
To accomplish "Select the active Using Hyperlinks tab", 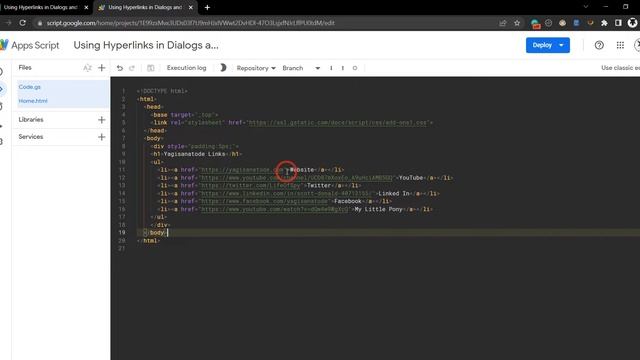I will pyautogui.click(x=145, y=7).
